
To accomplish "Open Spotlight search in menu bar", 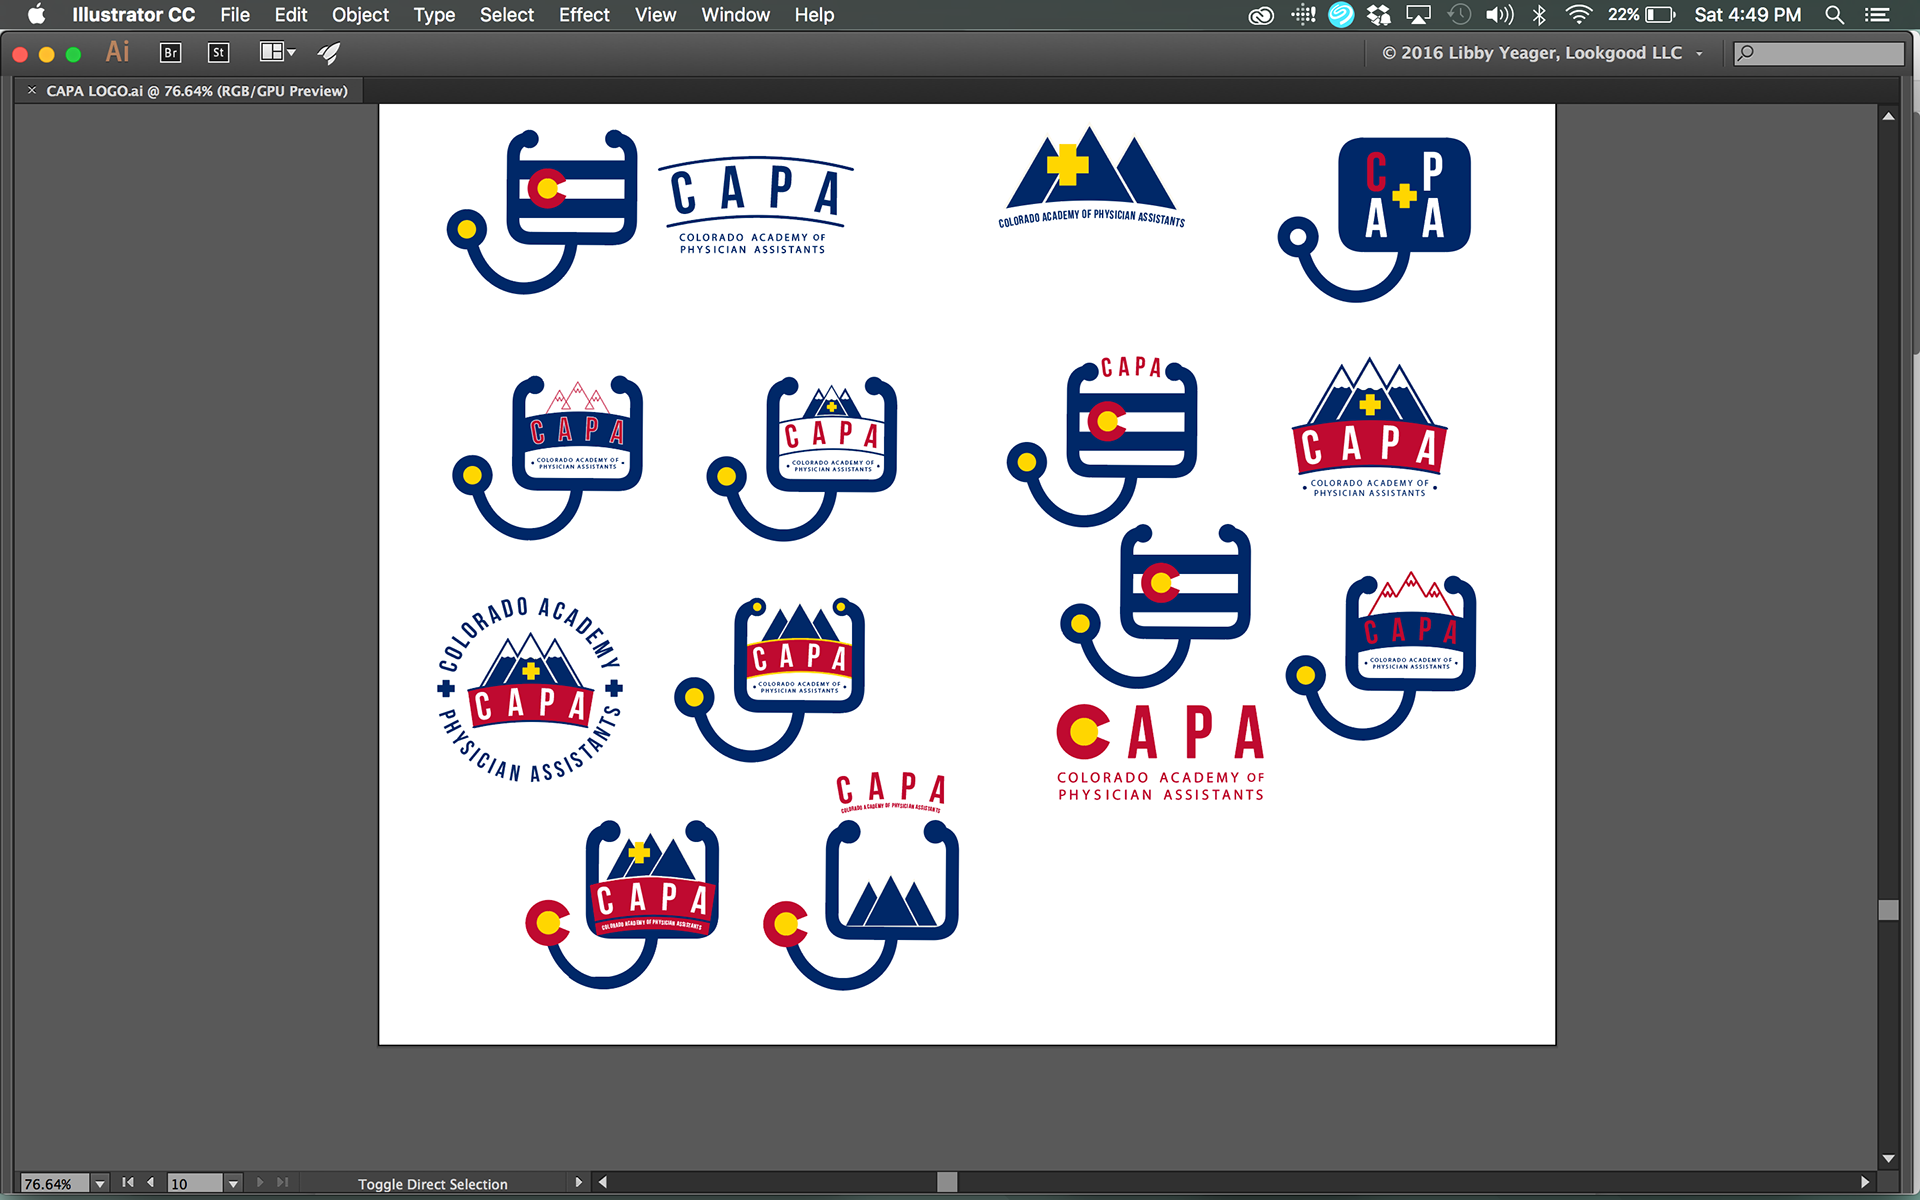I will coord(1834,15).
